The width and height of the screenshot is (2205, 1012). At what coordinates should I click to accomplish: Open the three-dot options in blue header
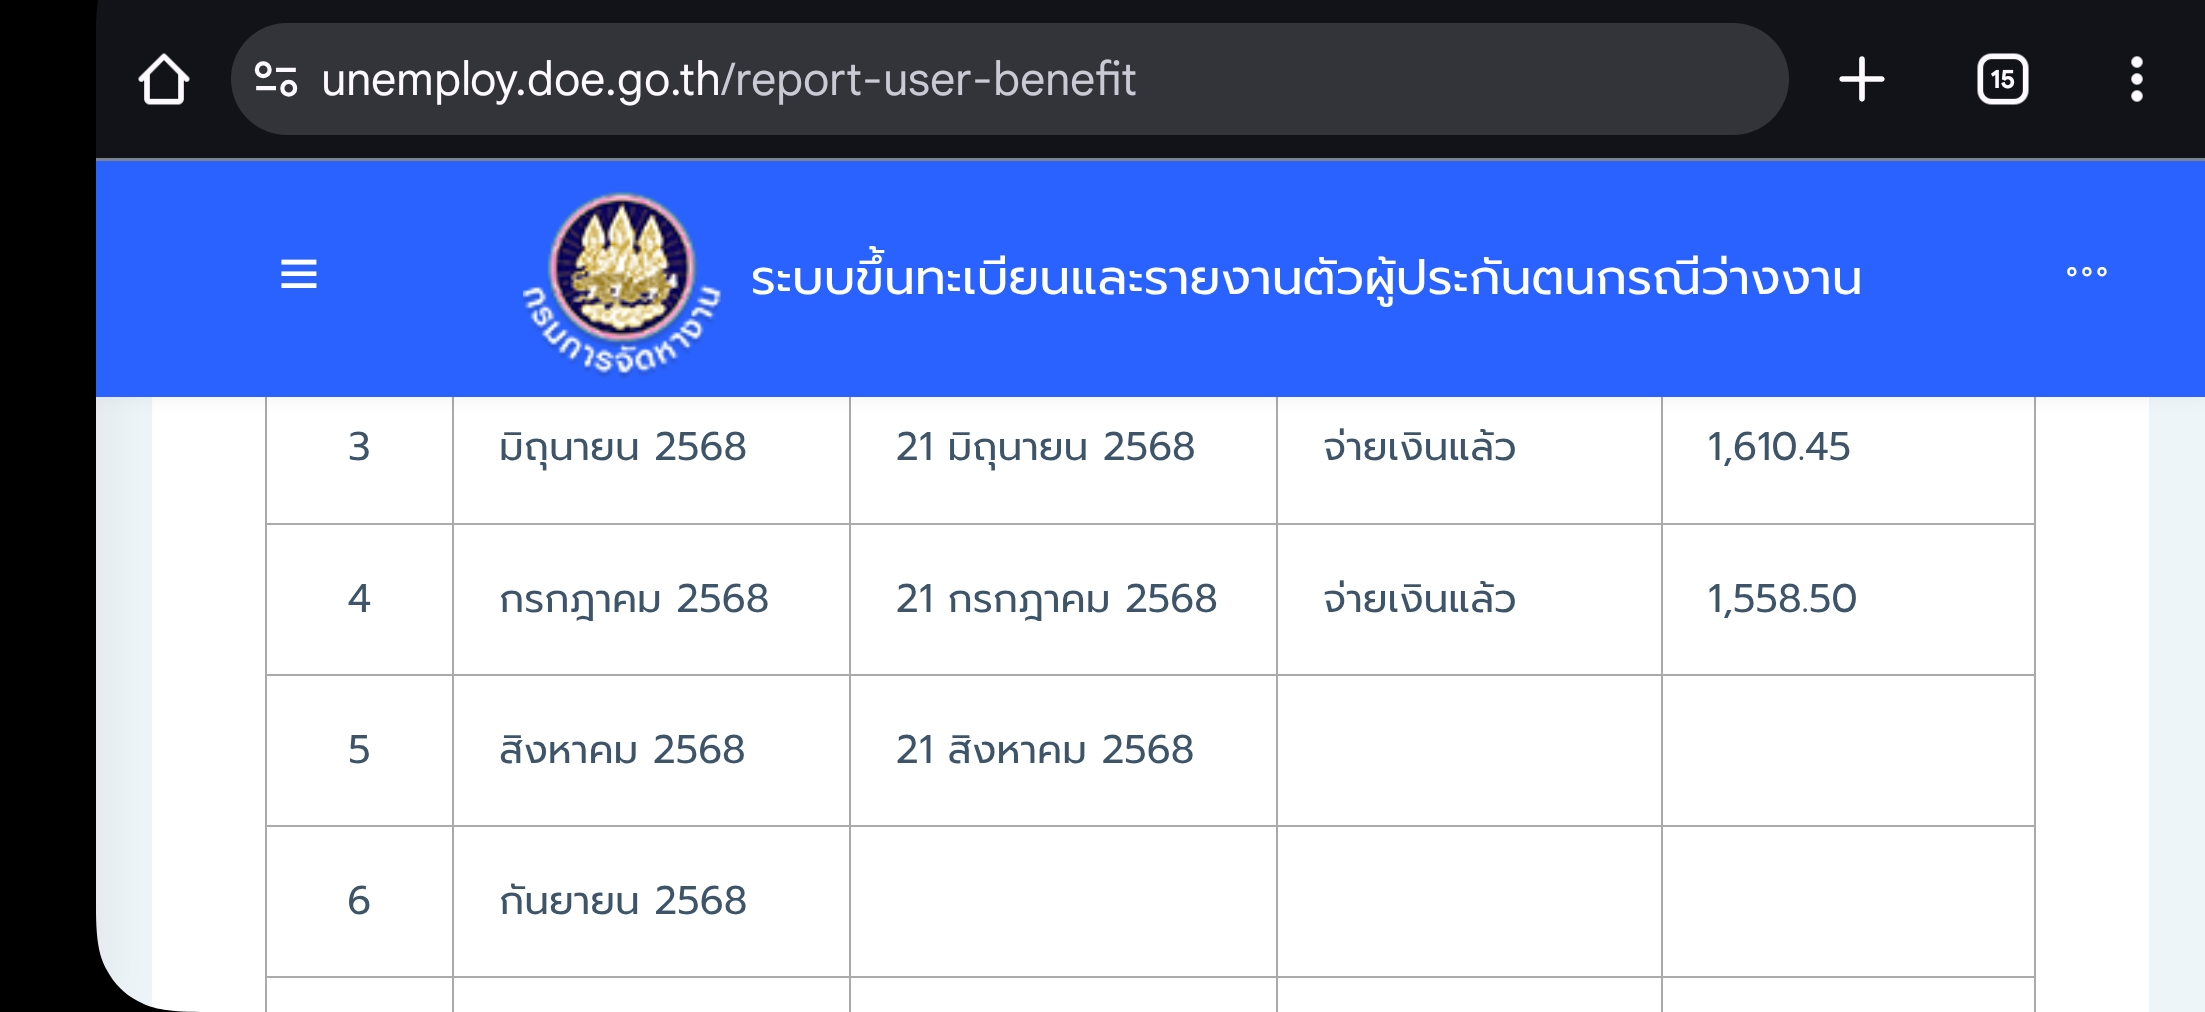(x=2087, y=272)
